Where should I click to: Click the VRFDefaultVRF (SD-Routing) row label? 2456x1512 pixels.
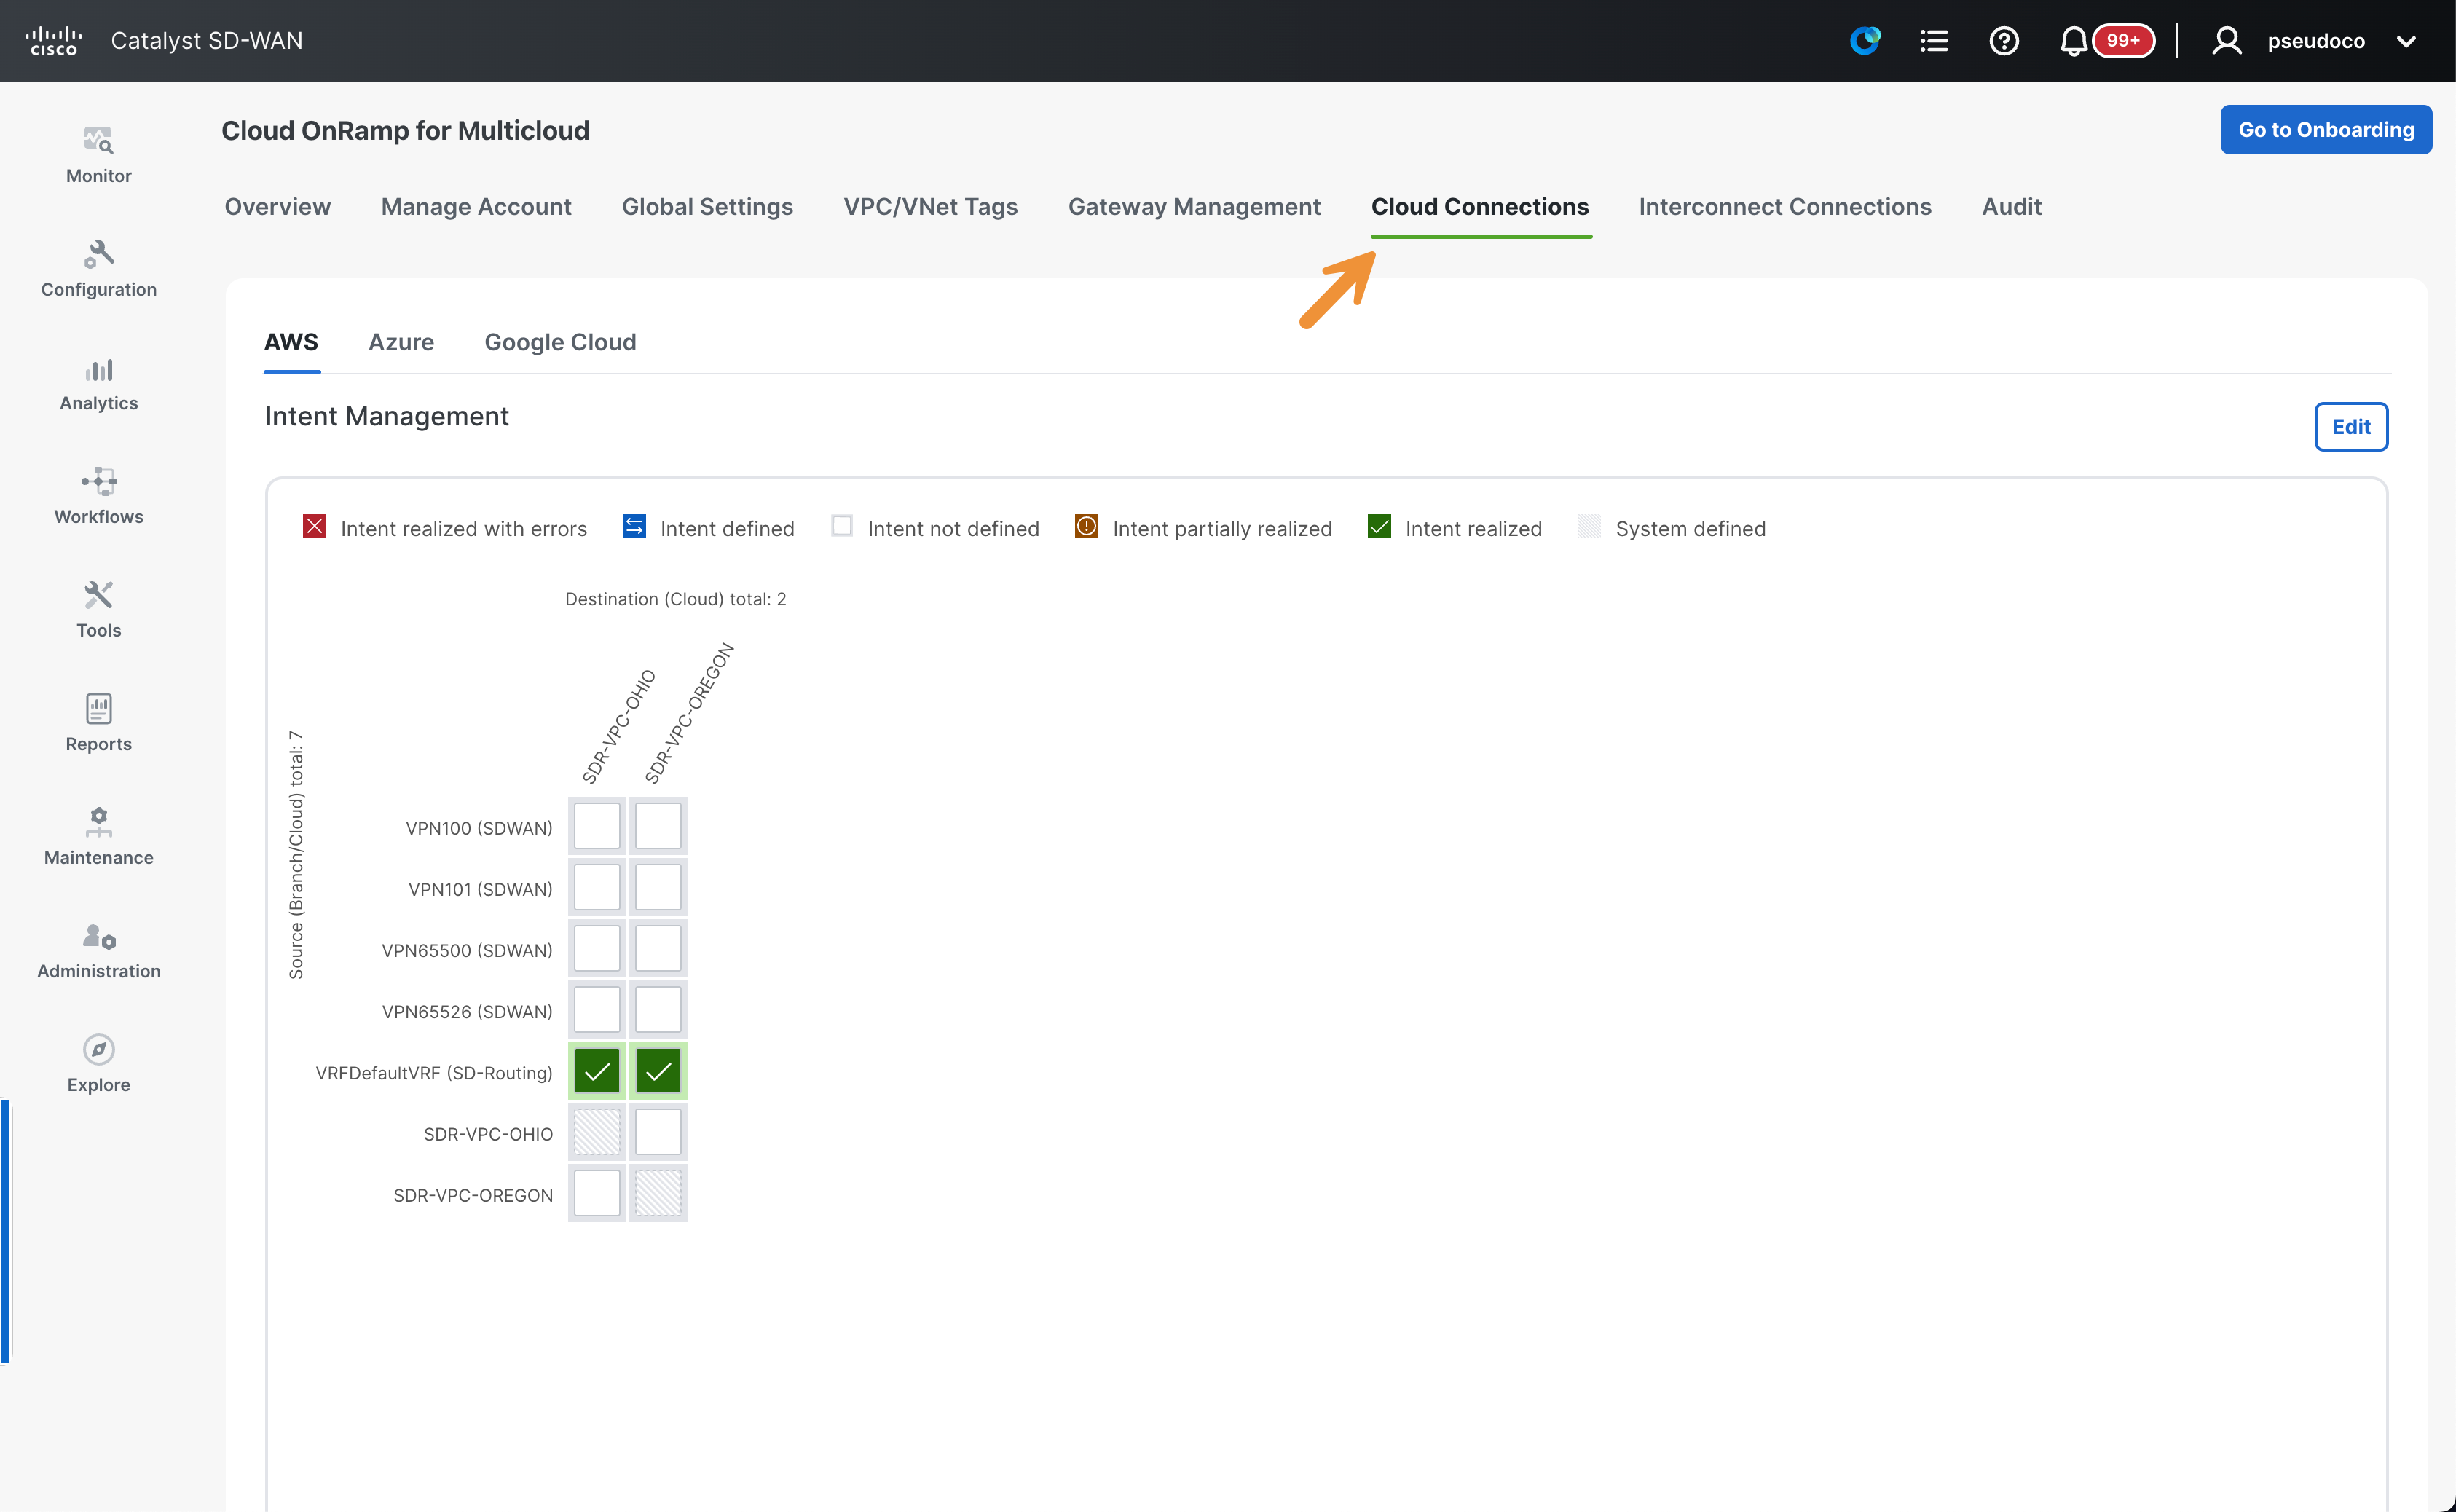point(434,1073)
